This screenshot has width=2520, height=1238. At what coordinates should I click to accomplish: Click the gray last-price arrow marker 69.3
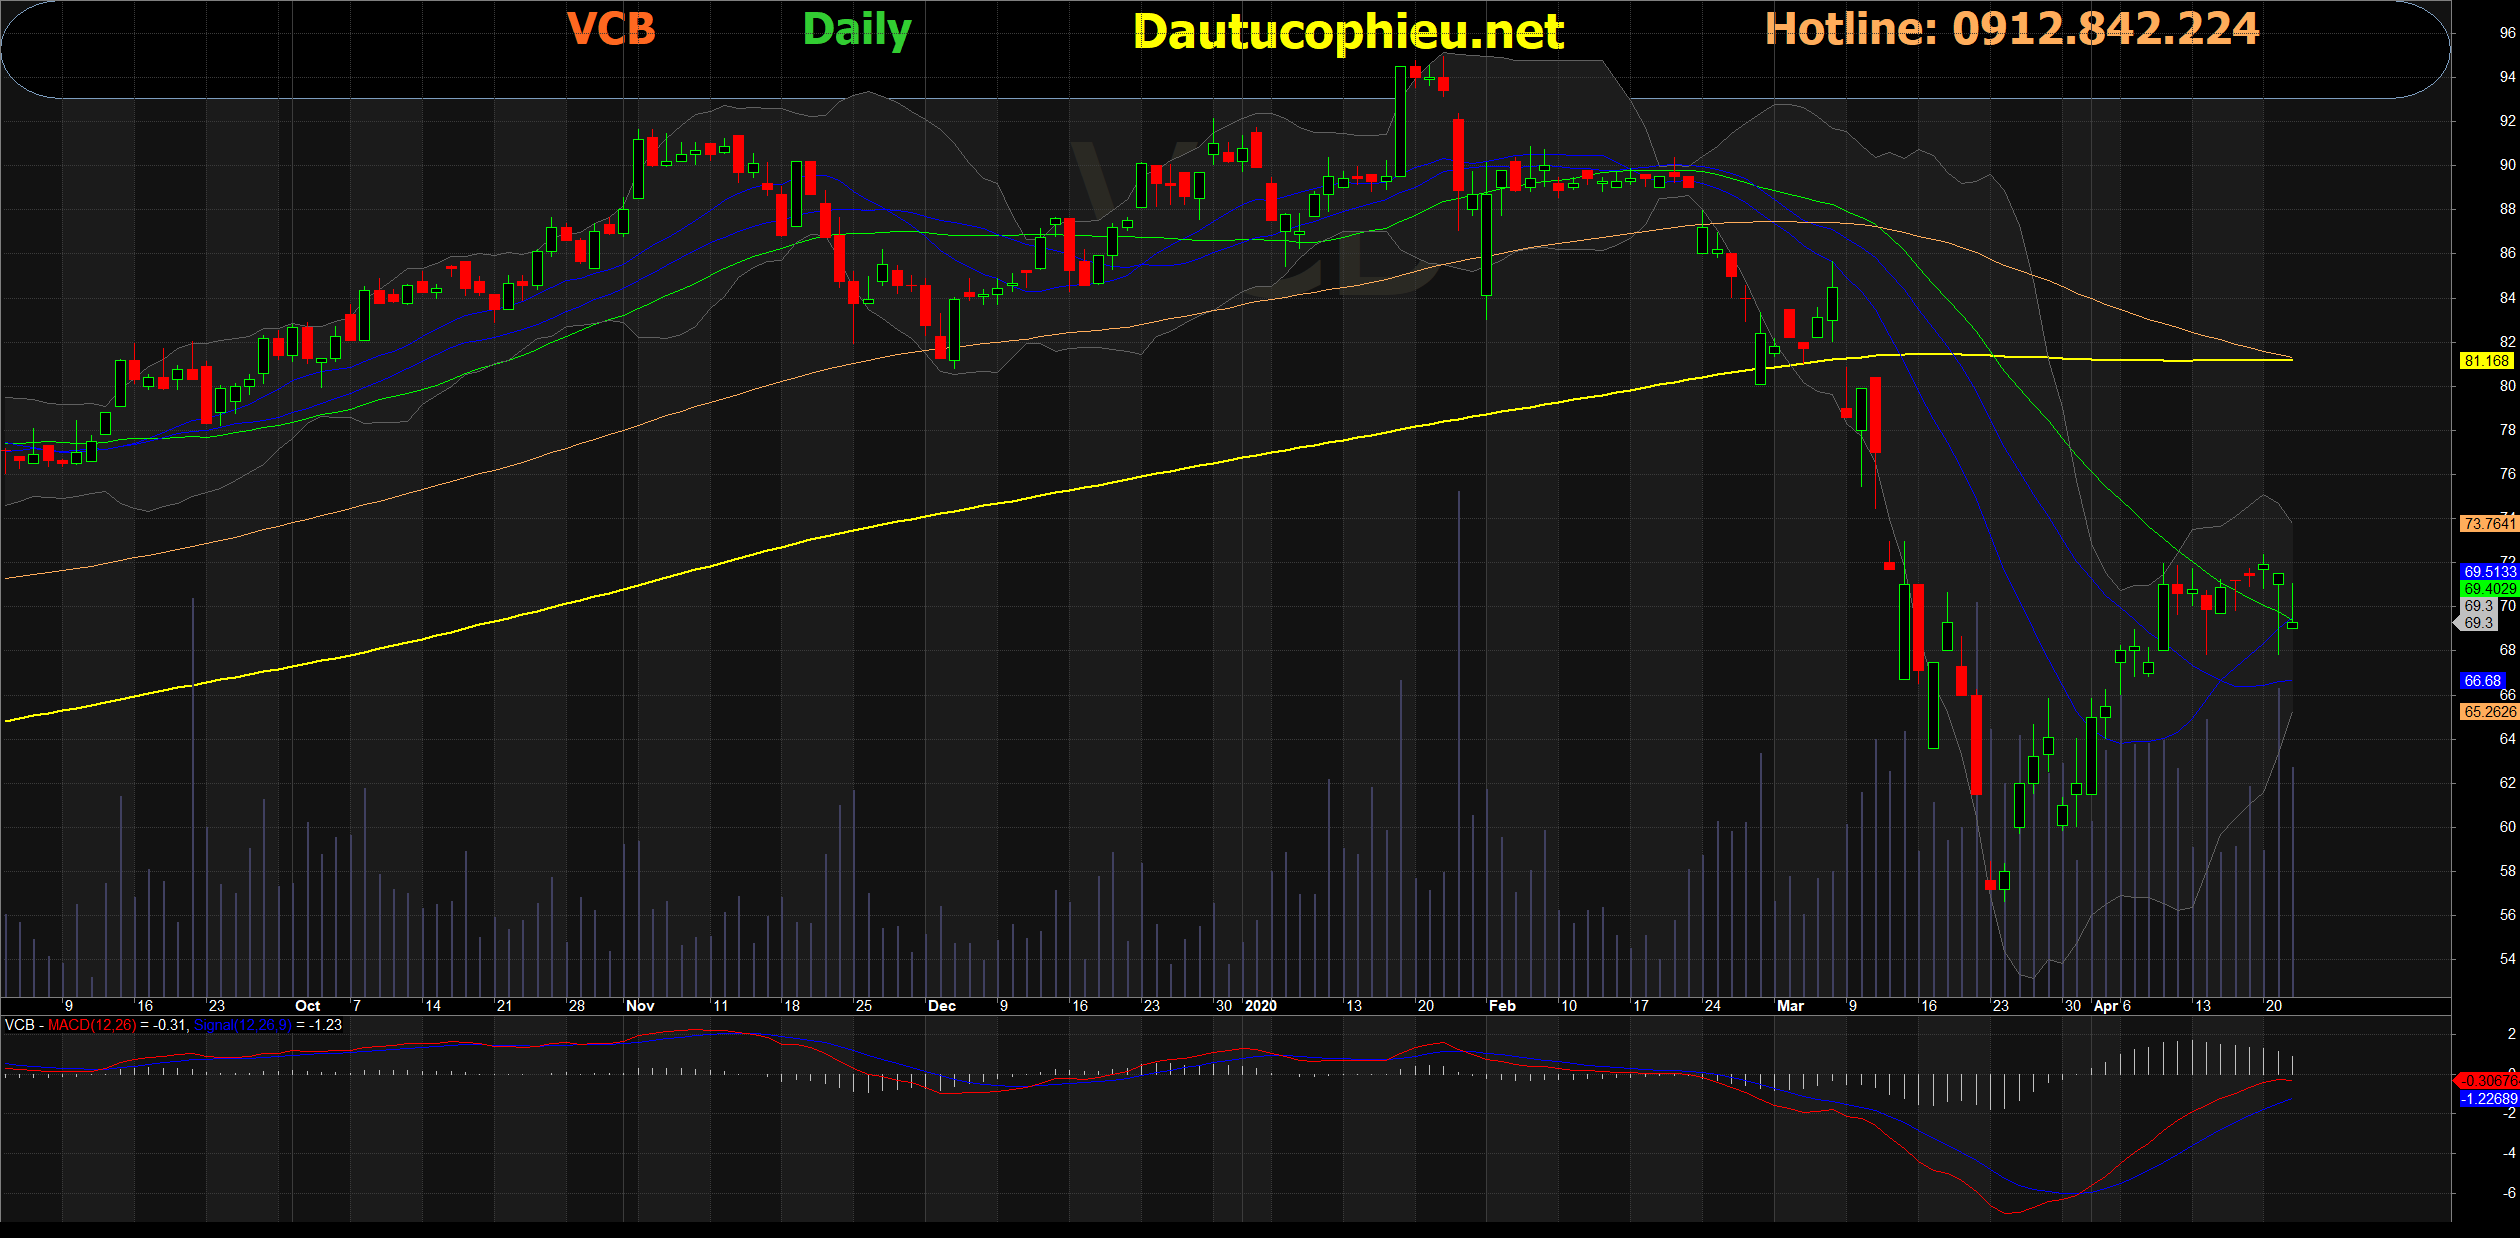pyautogui.click(x=2477, y=623)
